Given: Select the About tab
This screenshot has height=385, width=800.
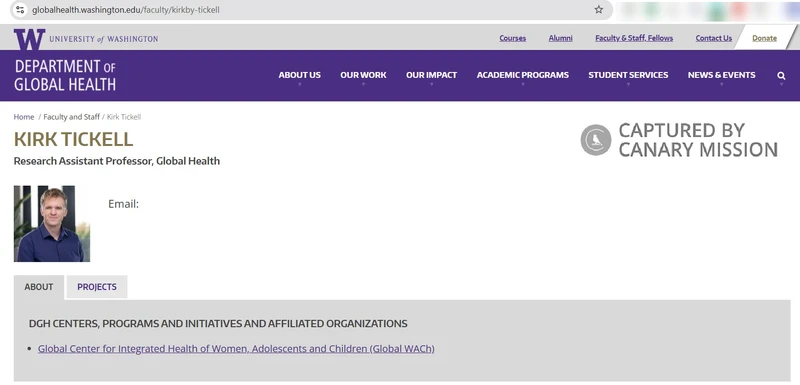Looking at the screenshot, I should coord(39,287).
